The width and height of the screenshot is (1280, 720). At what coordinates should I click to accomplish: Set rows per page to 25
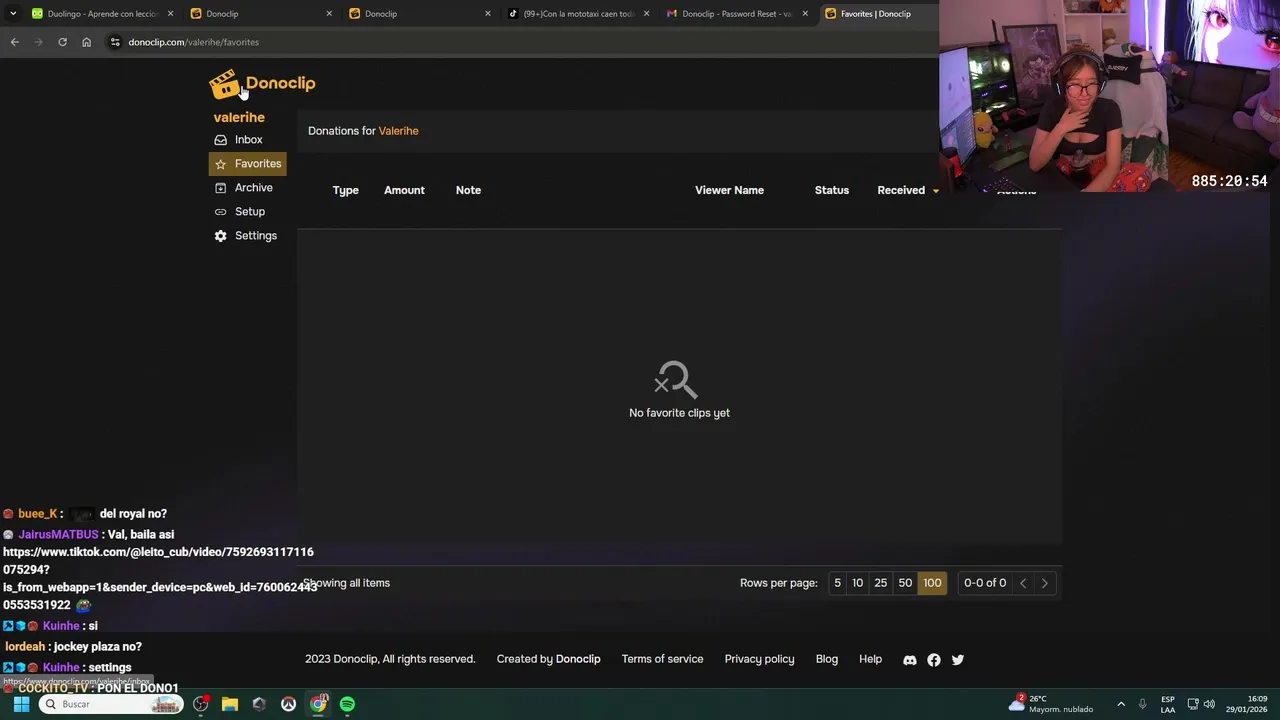coord(881,583)
